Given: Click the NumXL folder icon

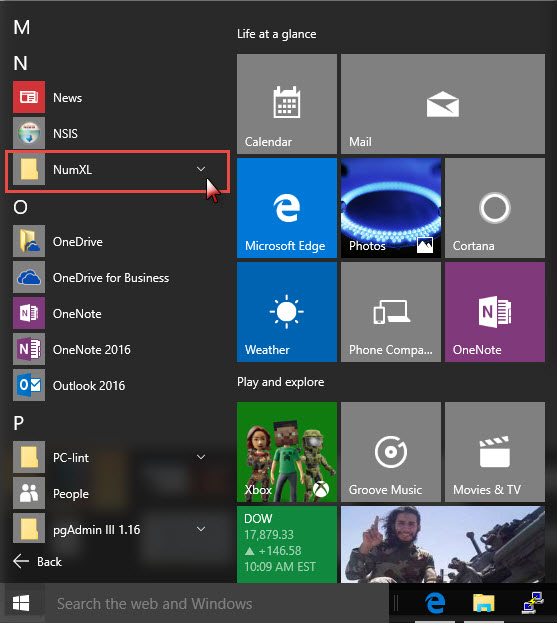Looking at the screenshot, I should (29, 169).
